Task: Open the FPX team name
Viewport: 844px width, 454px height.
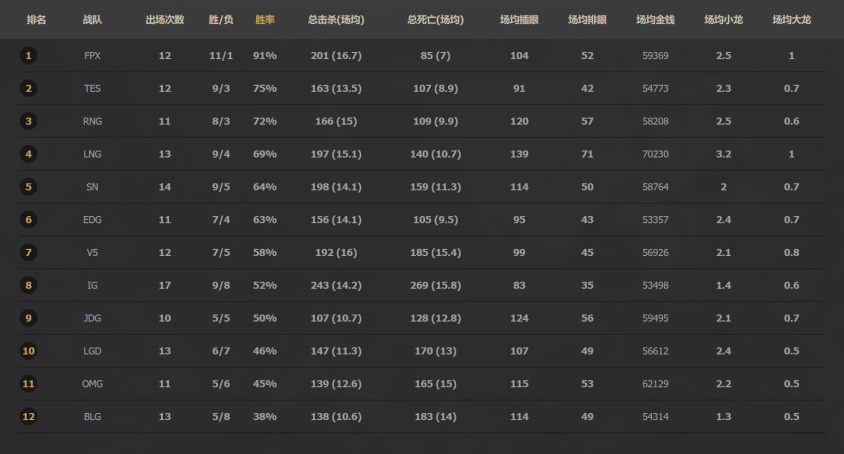Action: click(x=93, y=56)
